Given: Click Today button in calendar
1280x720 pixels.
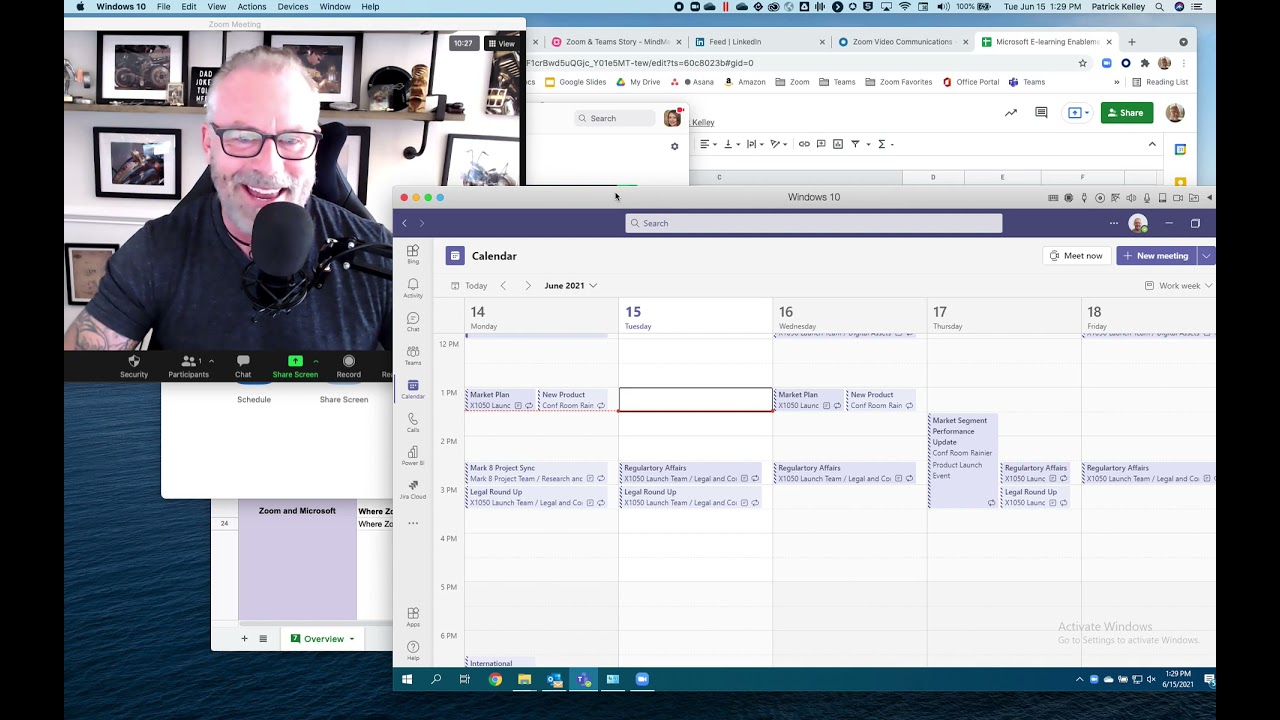Looking at the screenshot, I should tap(469, 286).
